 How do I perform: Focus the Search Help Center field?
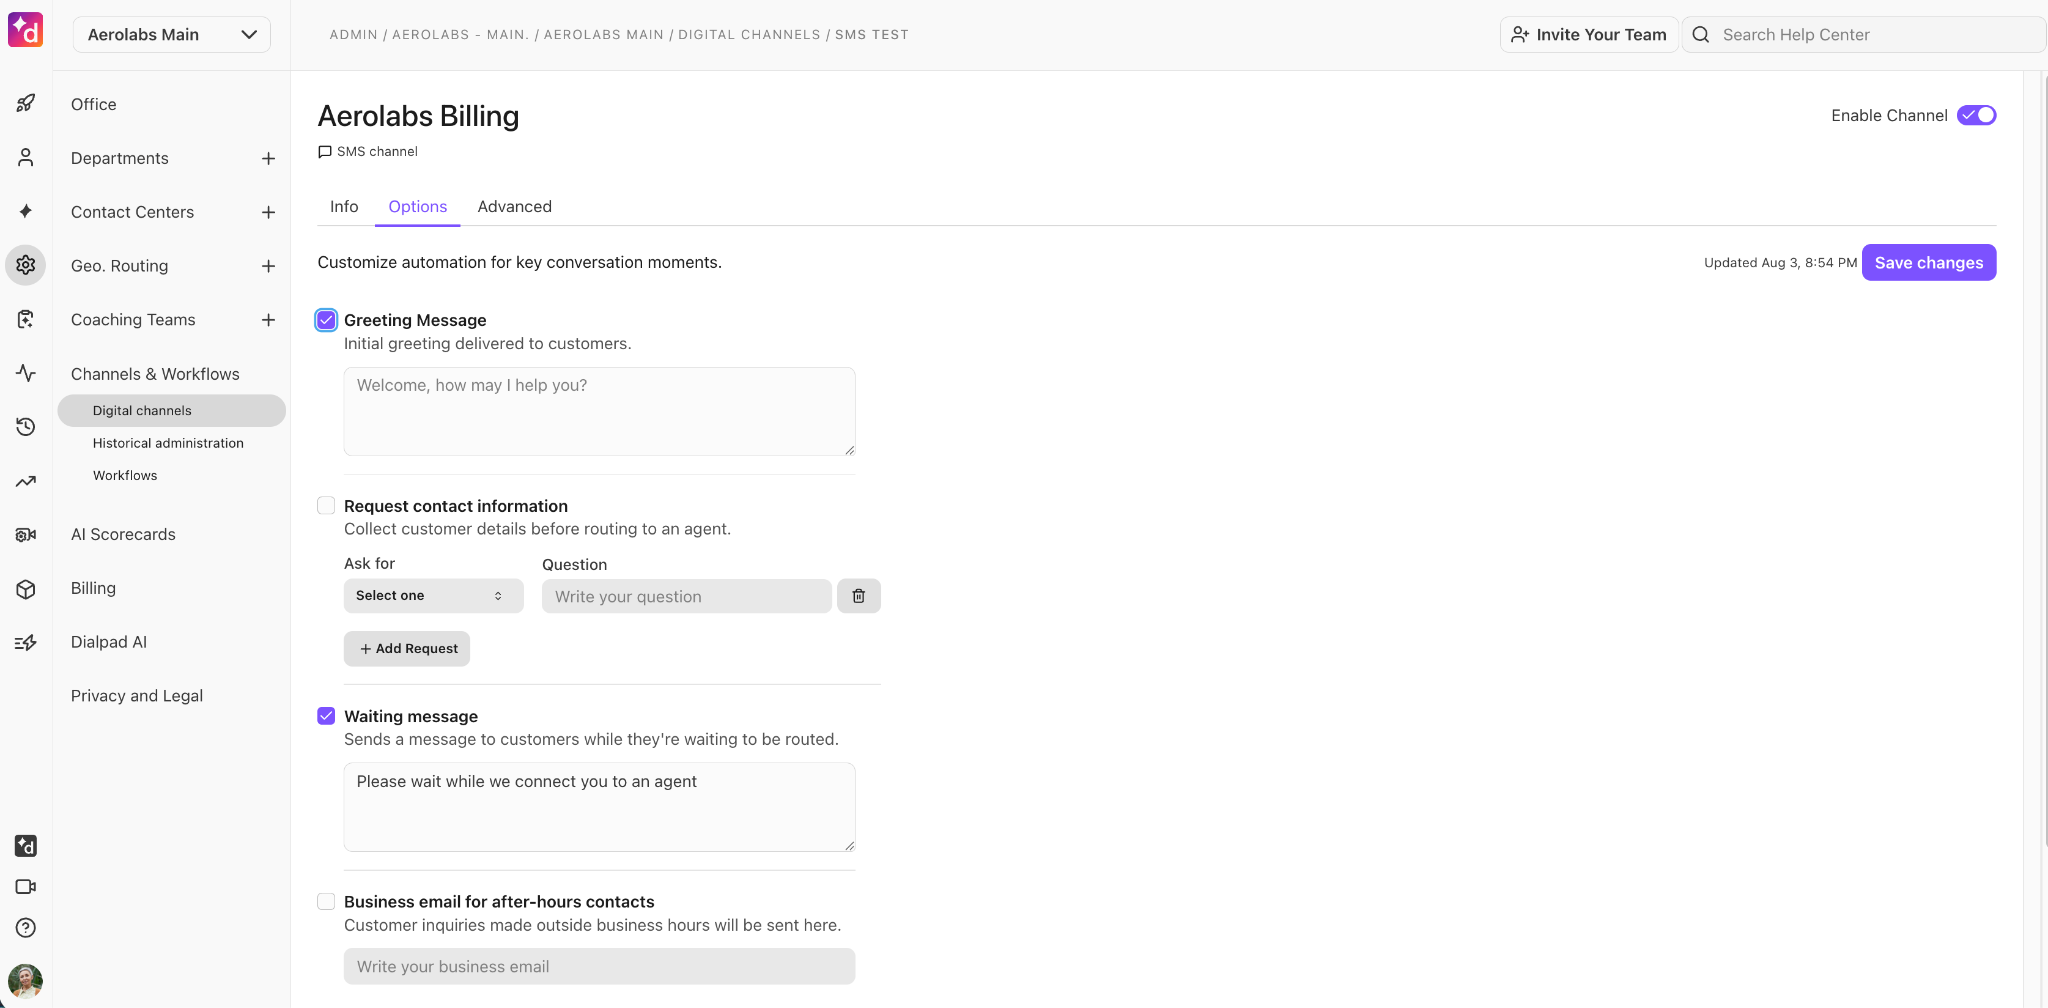(1865, 35)
